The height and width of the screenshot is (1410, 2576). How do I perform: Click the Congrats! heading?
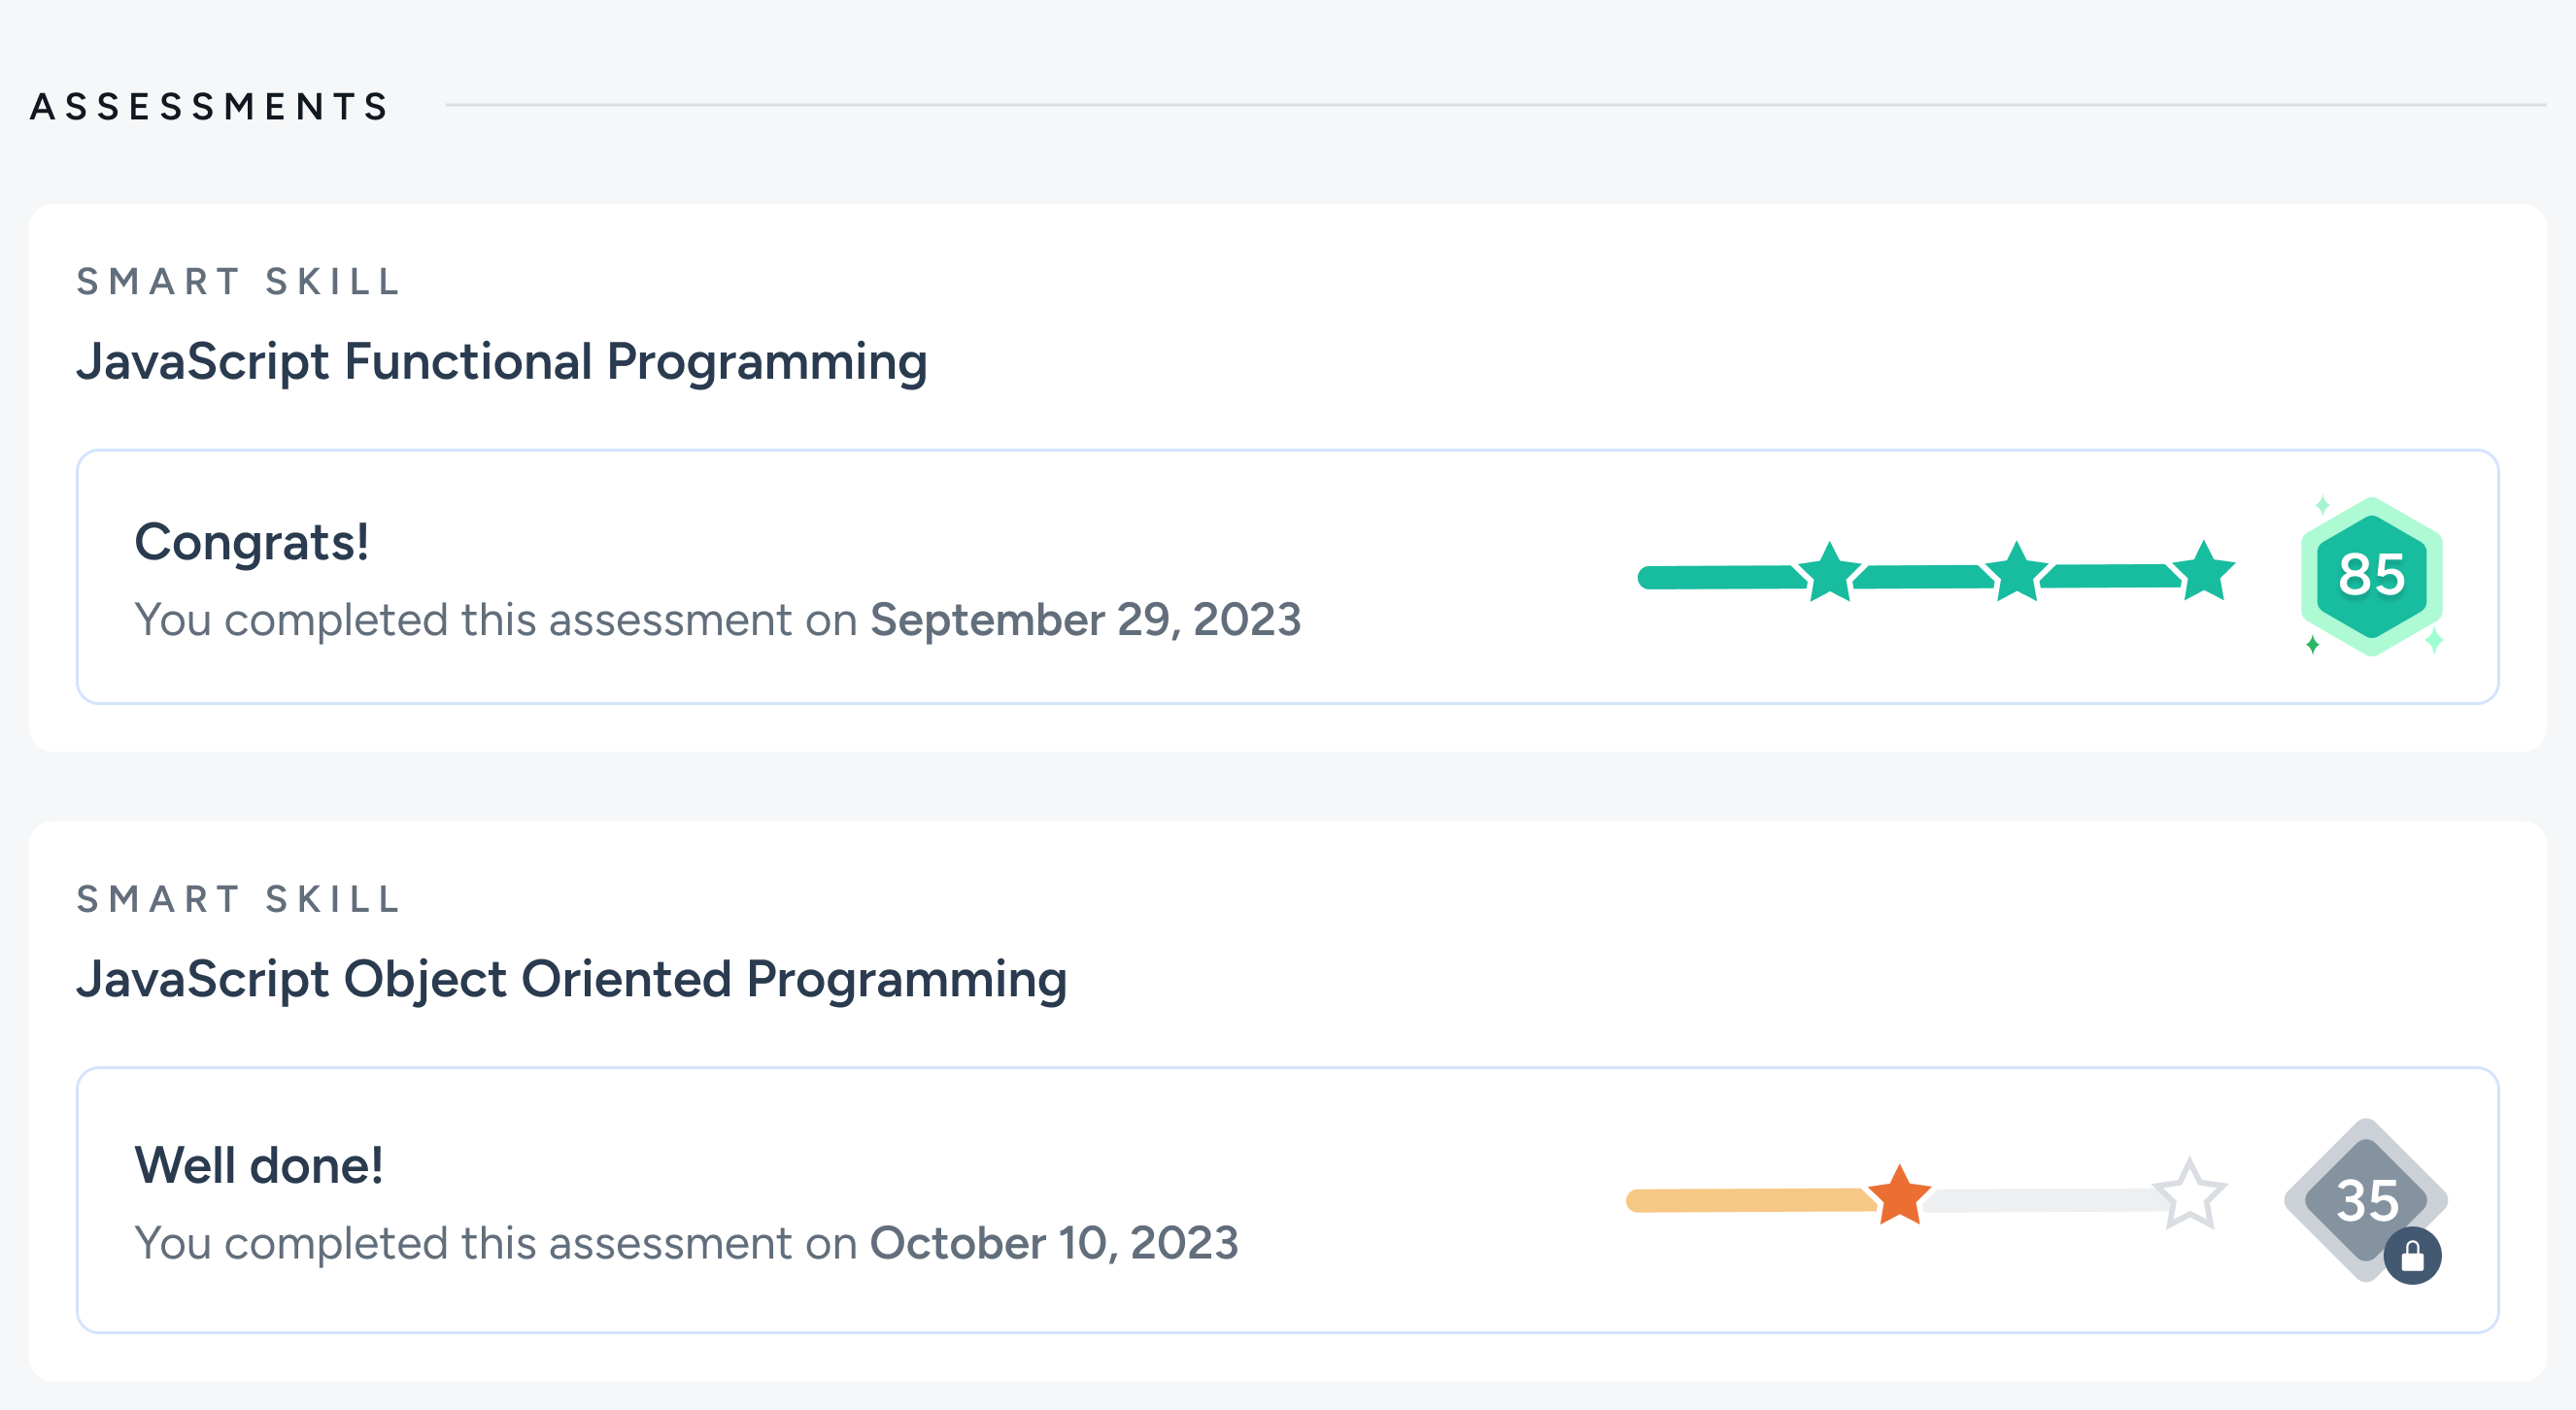pos(252,542)
